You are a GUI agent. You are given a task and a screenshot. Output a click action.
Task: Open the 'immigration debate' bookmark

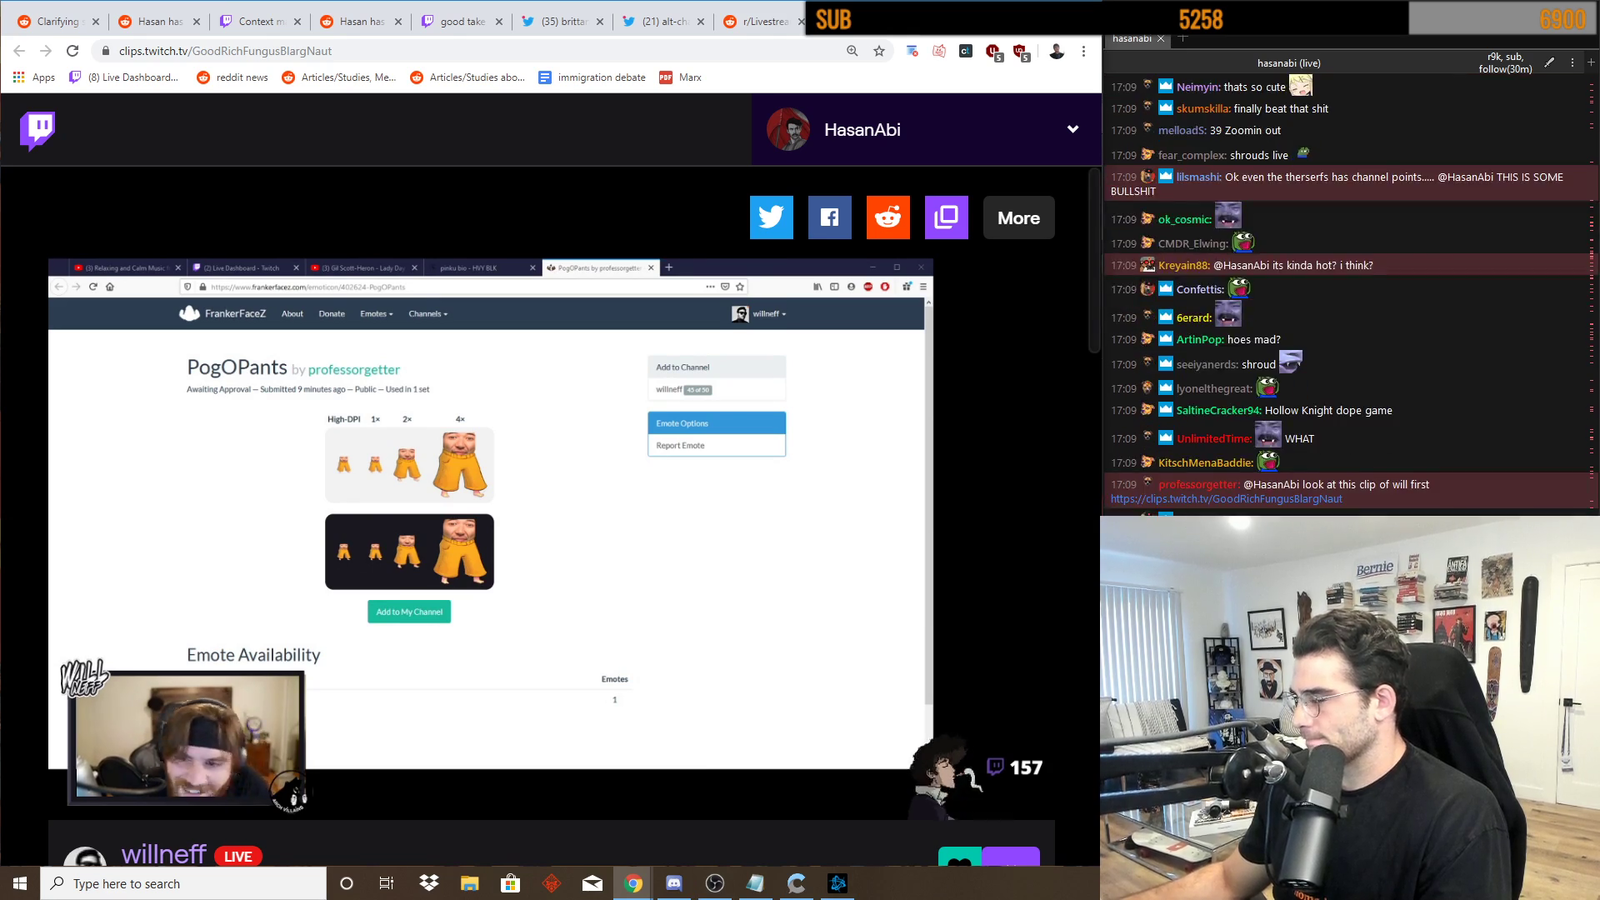pyautogui.click(x=592, y=77)
